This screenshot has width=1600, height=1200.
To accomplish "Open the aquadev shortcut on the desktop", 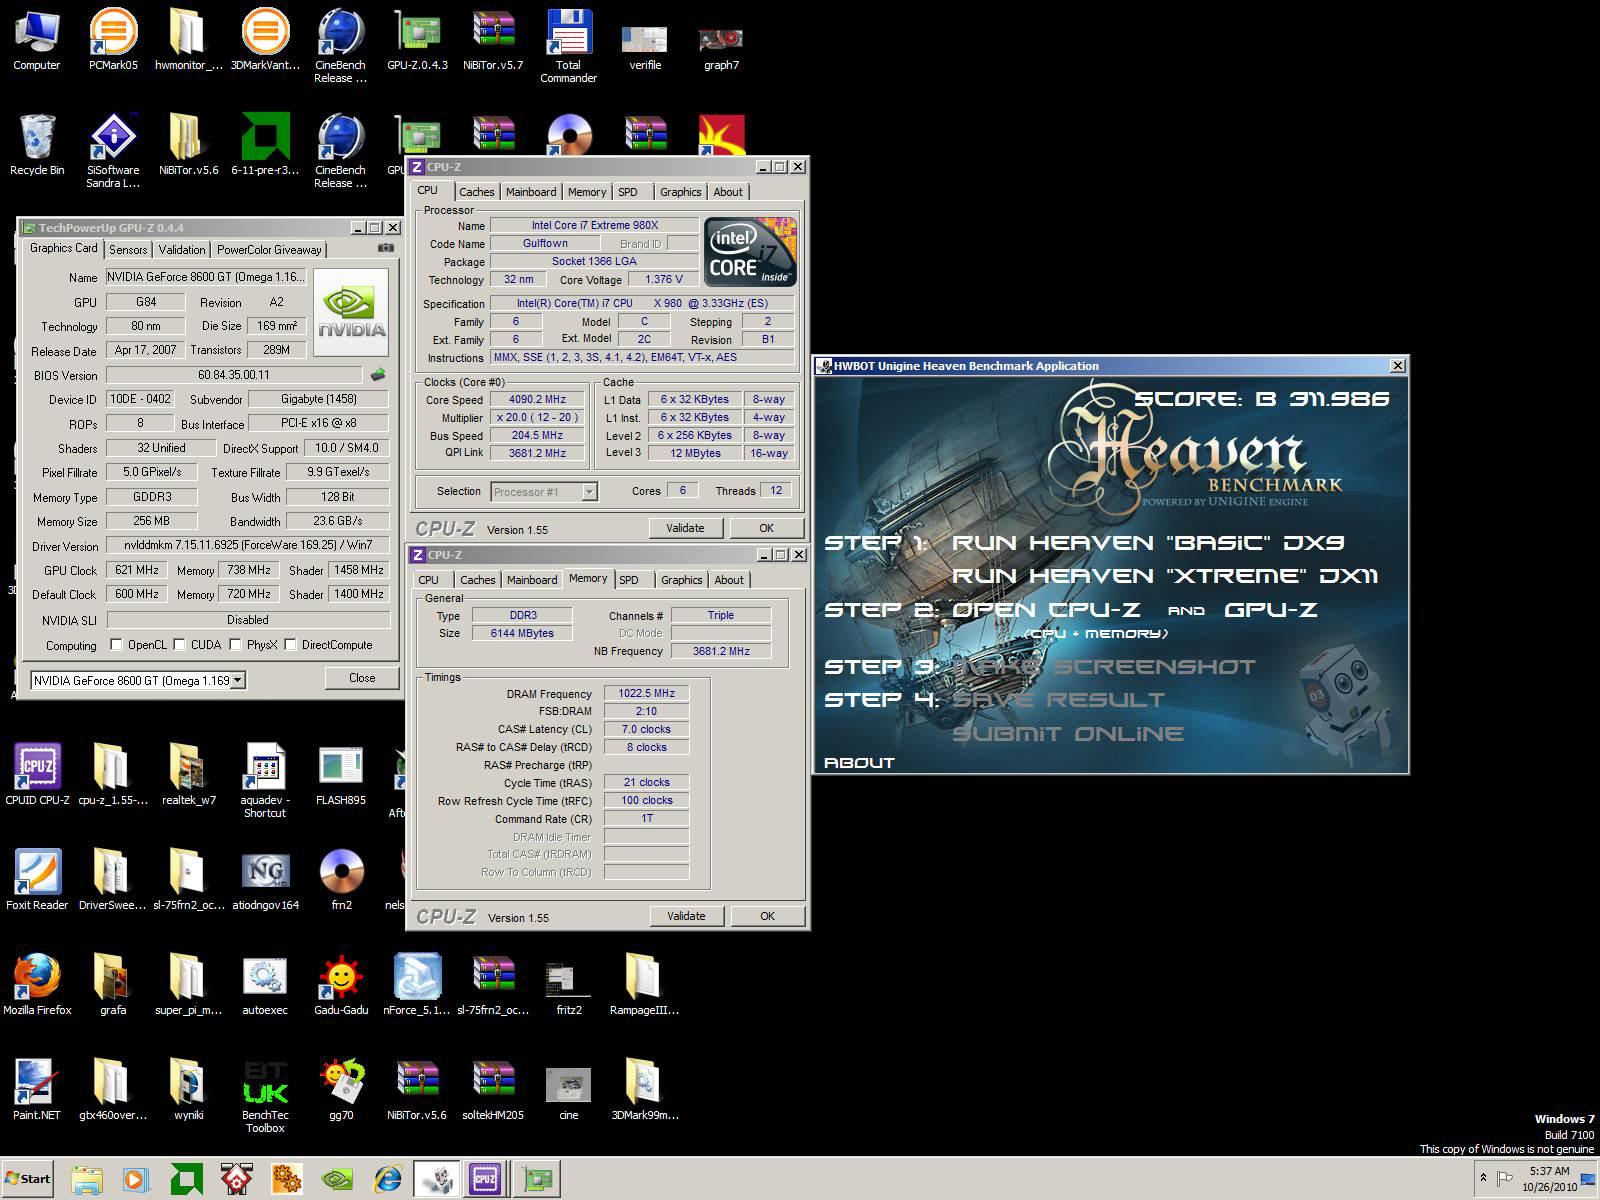I will pyautogui.click(x=265, y=781).
